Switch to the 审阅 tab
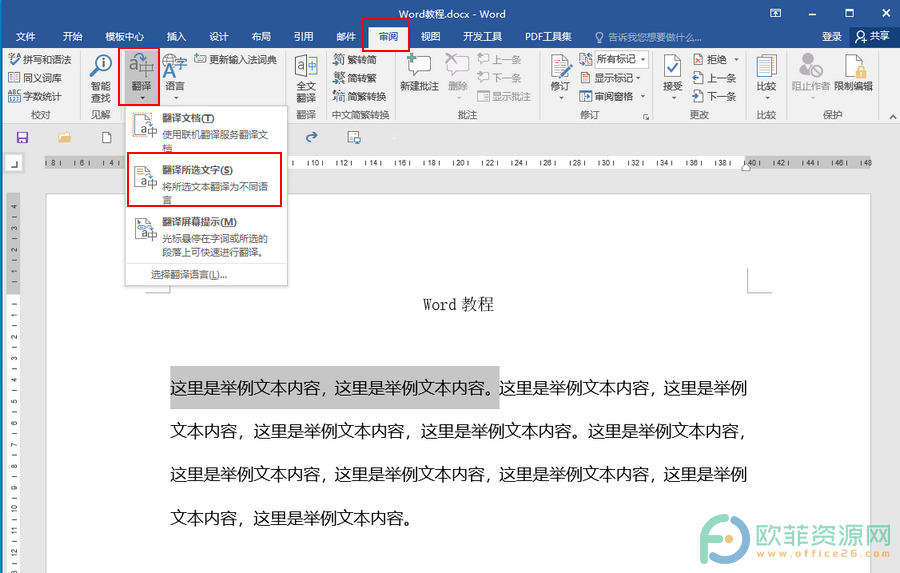The height and width of the screenshot is (573, 900). coord(388,37)
